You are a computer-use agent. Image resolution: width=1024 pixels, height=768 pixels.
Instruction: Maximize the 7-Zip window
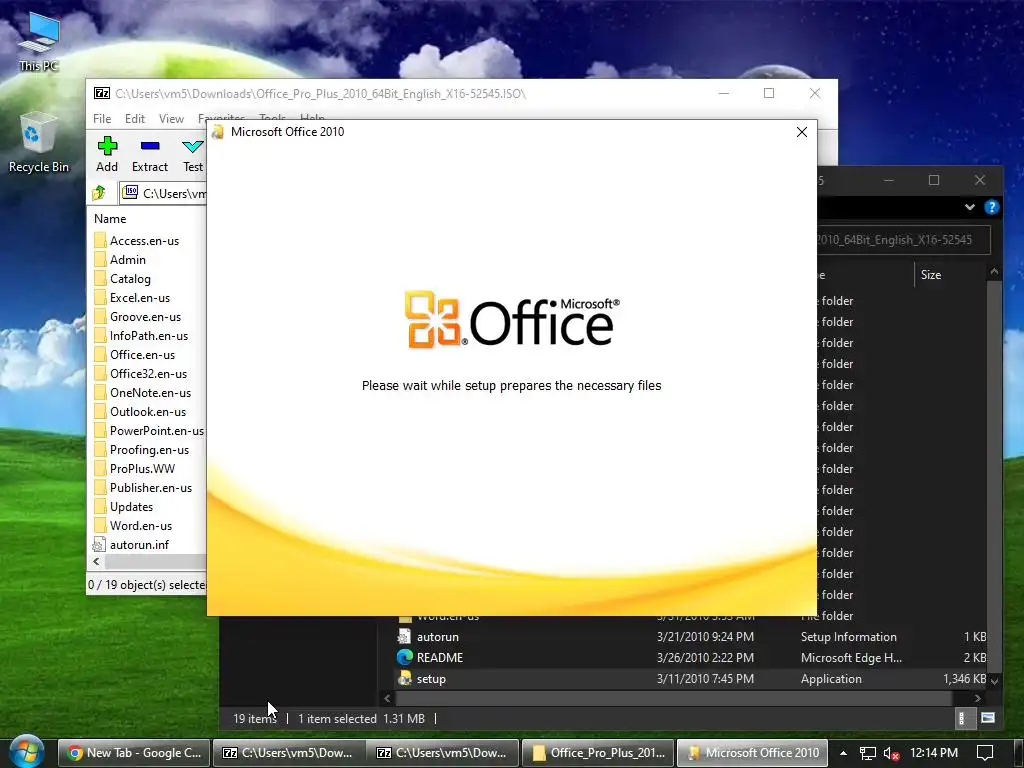coord(769,93)
